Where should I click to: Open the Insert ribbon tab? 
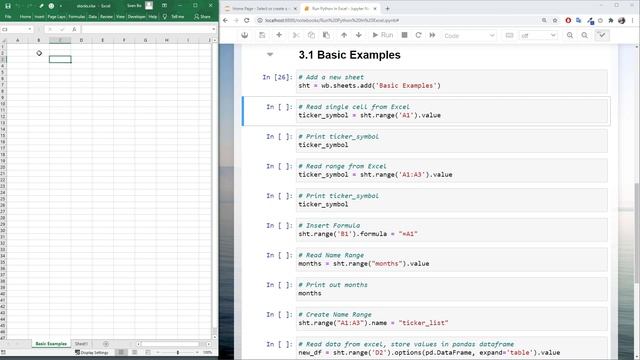(x=39, y=17)
